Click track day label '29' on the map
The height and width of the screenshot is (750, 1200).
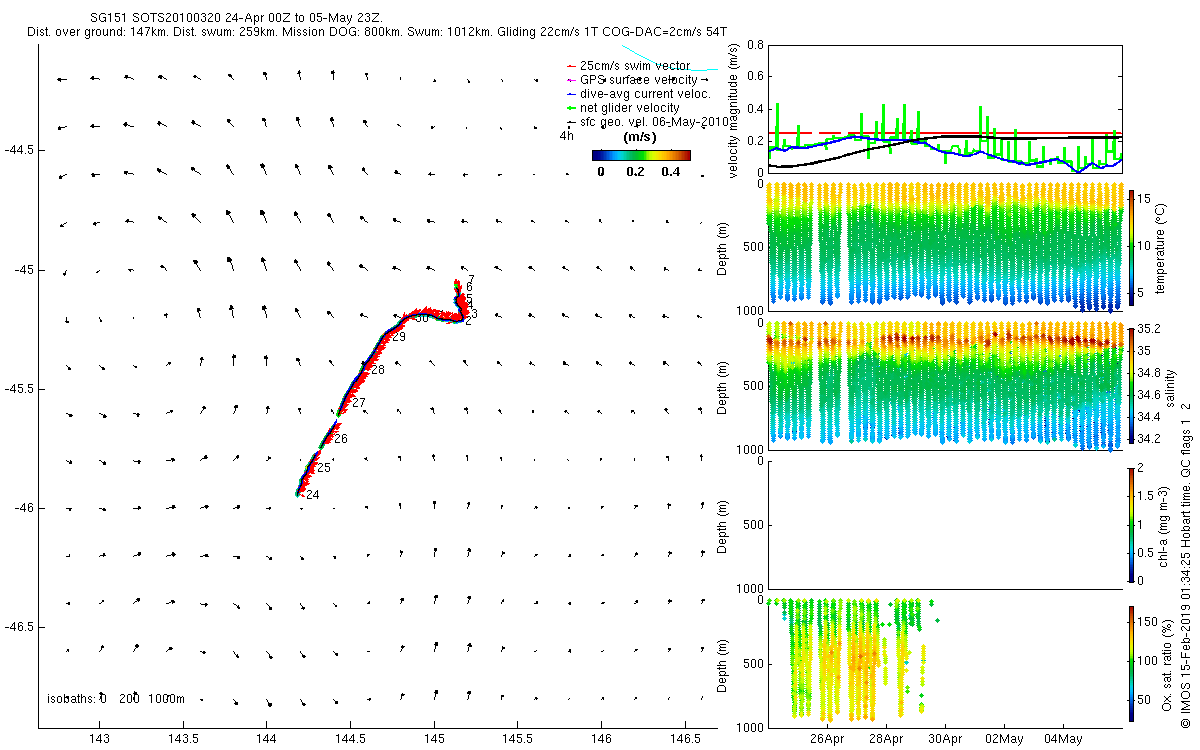[x=399, y=337]
